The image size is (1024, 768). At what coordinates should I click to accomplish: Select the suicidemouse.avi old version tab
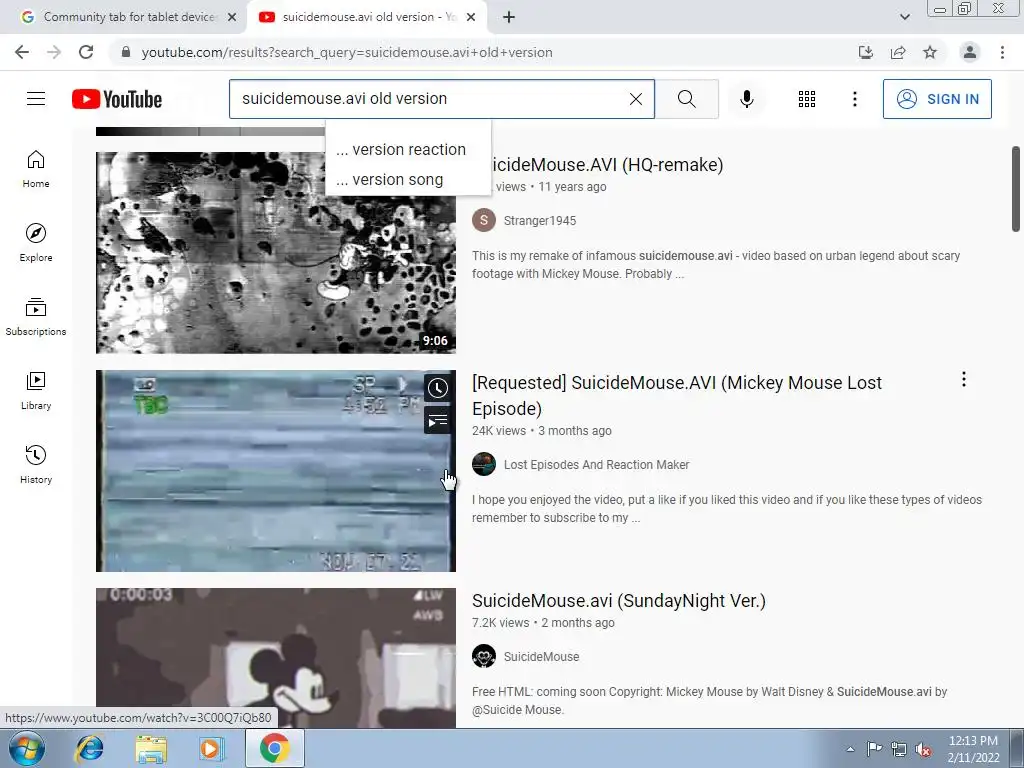366,17
